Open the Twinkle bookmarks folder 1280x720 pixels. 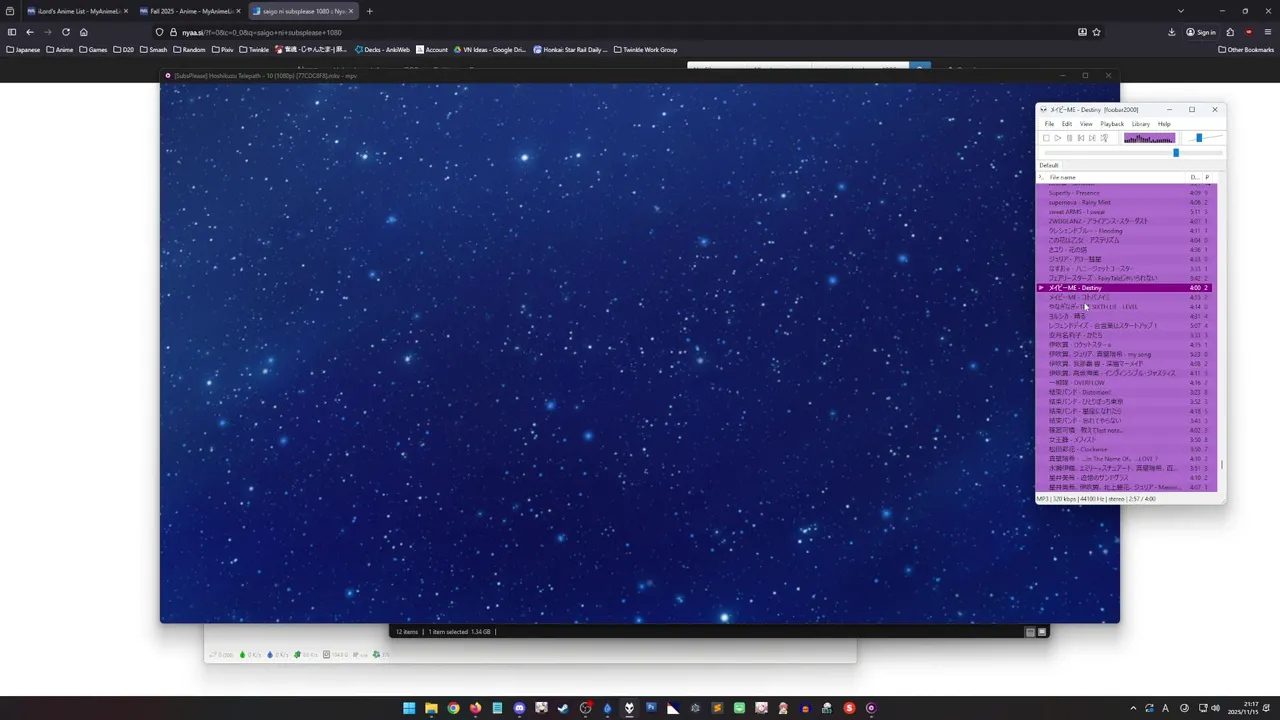[254, 49]
